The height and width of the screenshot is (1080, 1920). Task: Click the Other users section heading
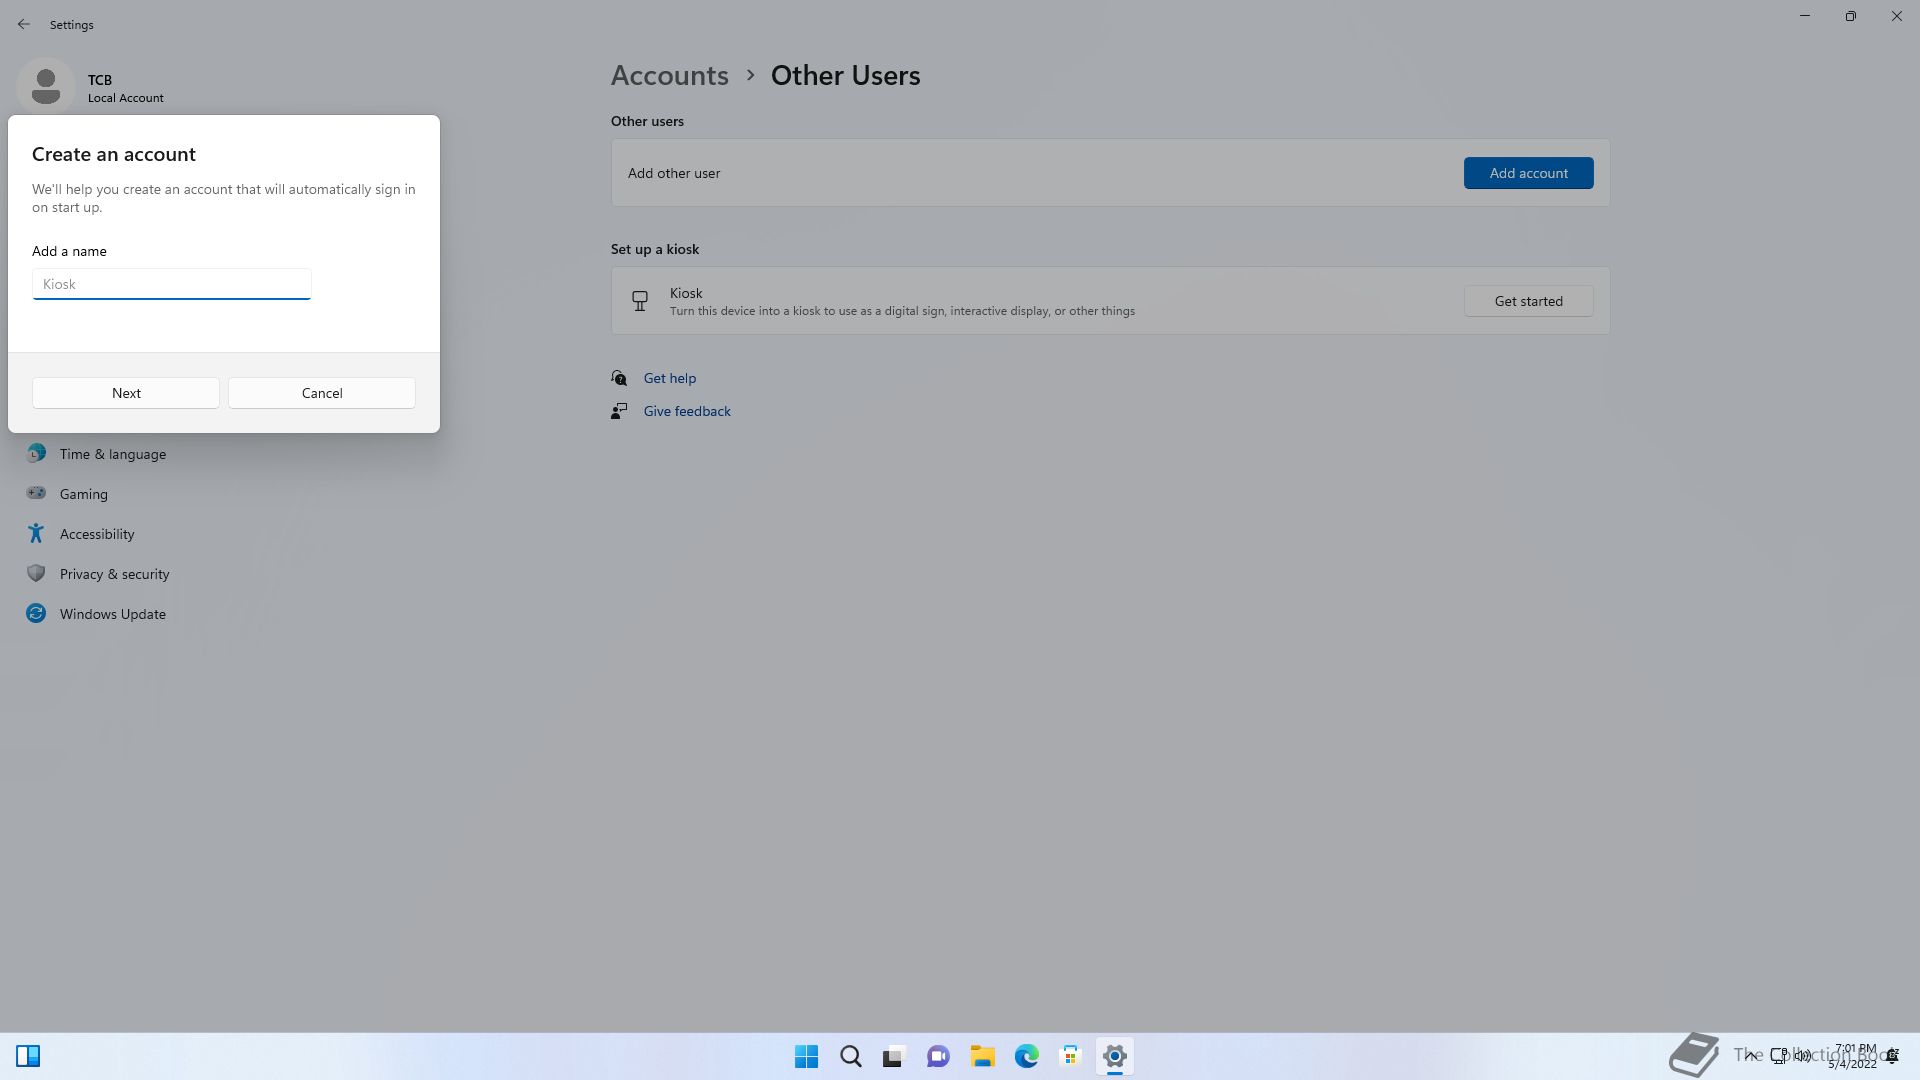(647, 121)
